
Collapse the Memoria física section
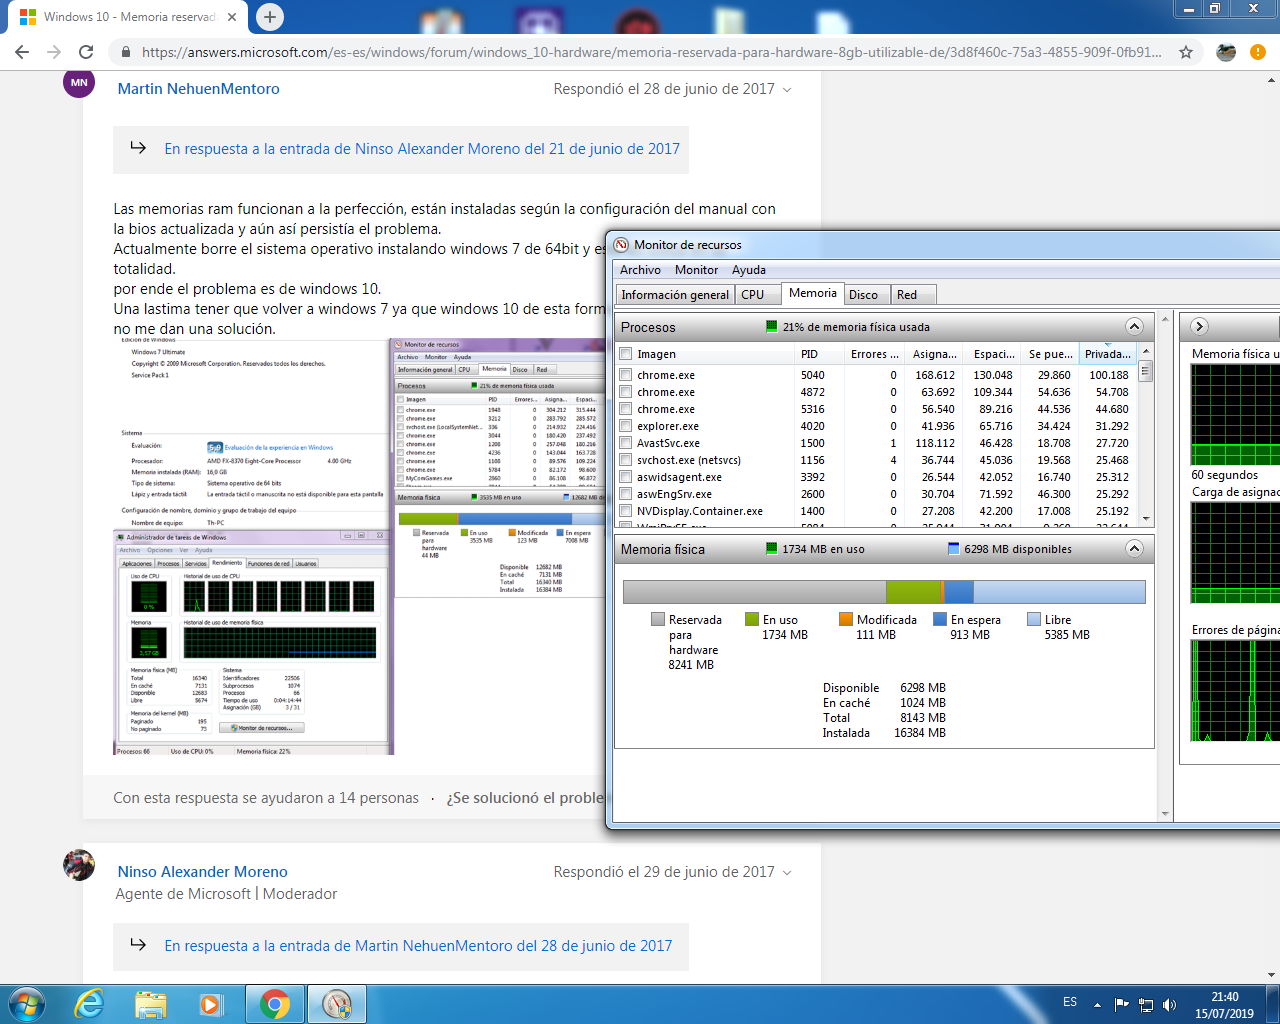tap(1134, 548)
